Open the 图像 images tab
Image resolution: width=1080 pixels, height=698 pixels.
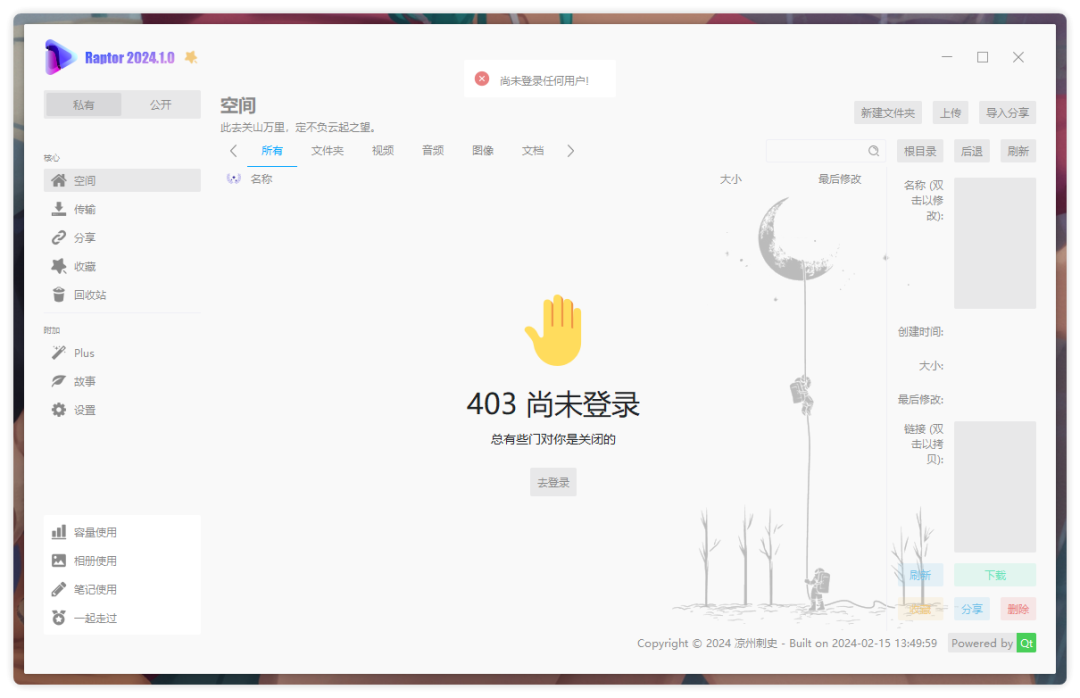click(x=482, y=150)
